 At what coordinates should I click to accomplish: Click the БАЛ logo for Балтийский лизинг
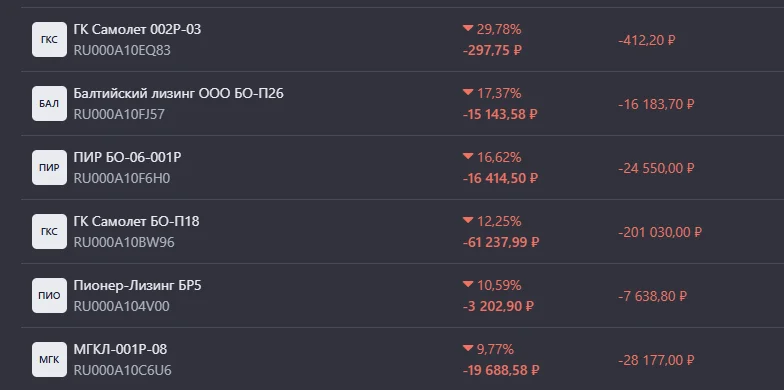pyautogui.click(x=50, y=104)
